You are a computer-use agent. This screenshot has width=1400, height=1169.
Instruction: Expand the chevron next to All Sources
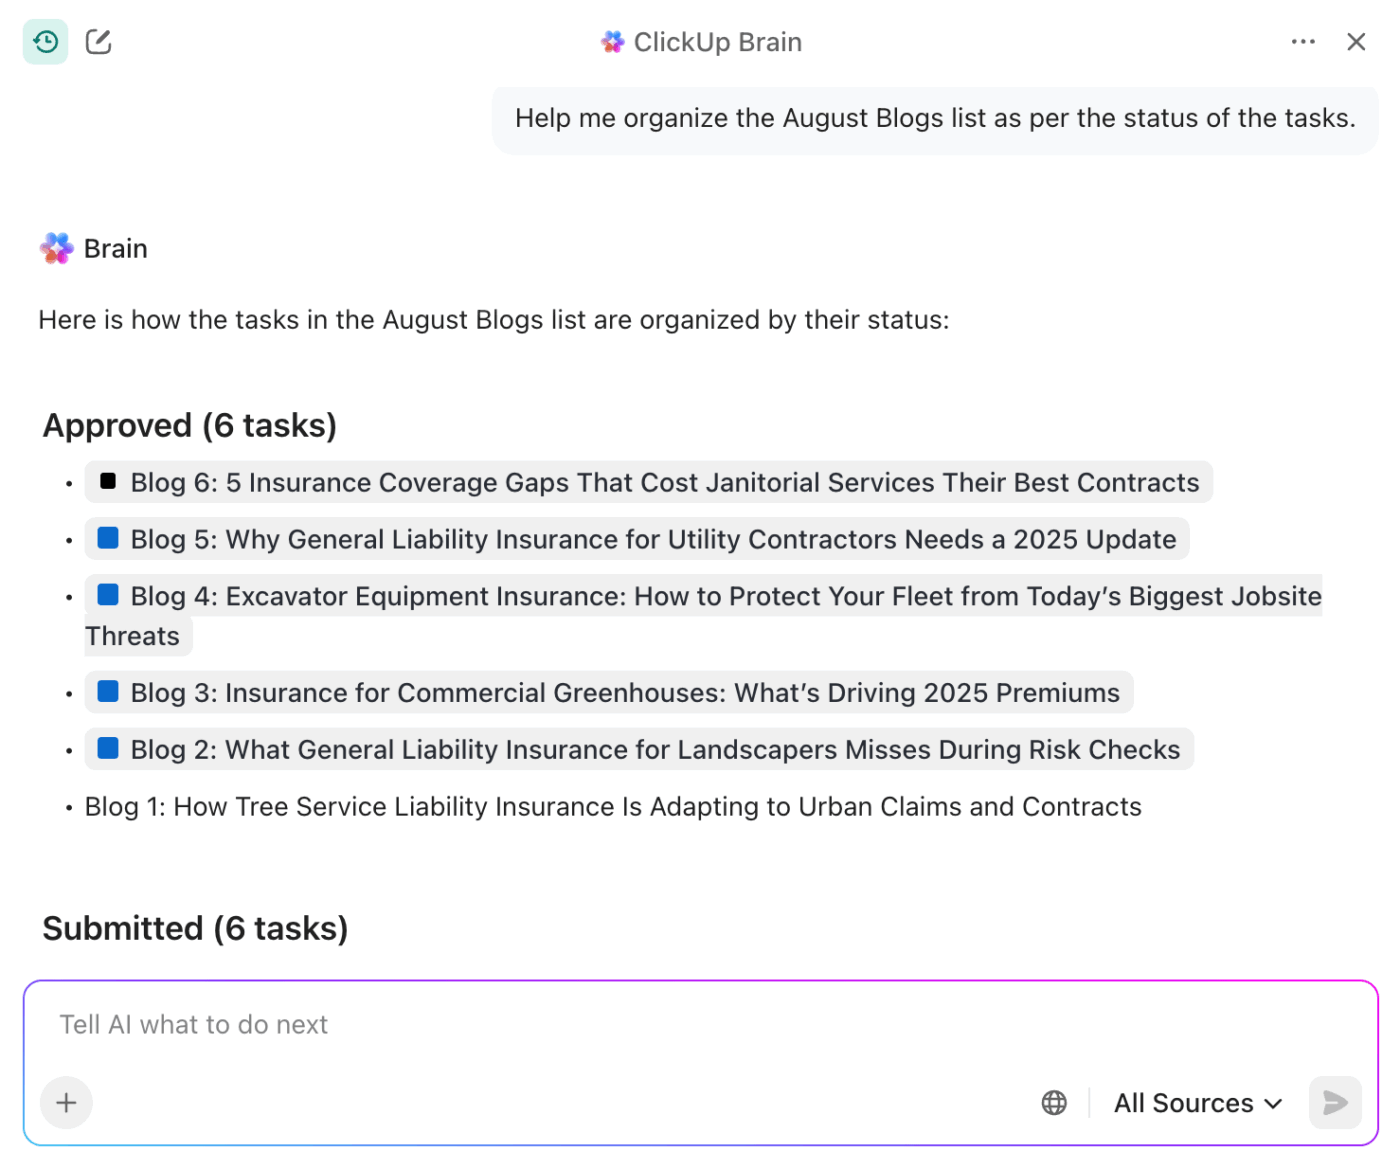tap(1271, 1102)
